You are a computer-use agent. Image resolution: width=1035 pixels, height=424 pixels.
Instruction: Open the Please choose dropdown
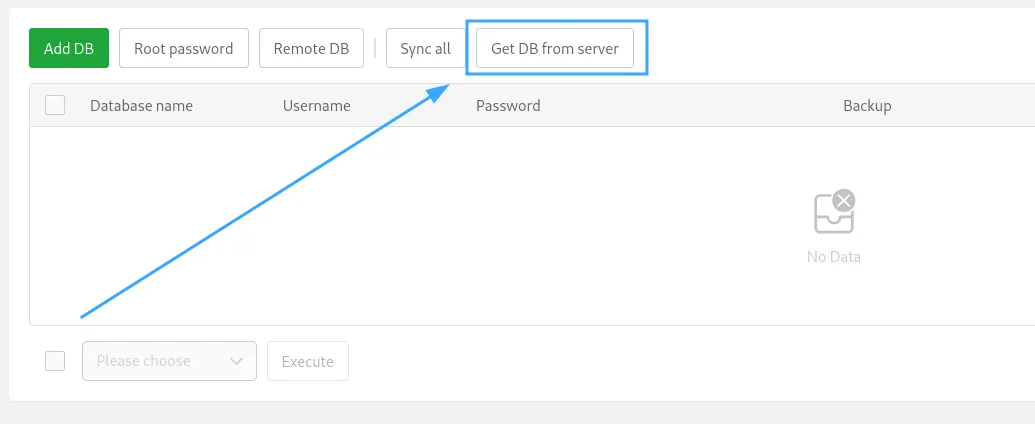[x=169, y=361]
